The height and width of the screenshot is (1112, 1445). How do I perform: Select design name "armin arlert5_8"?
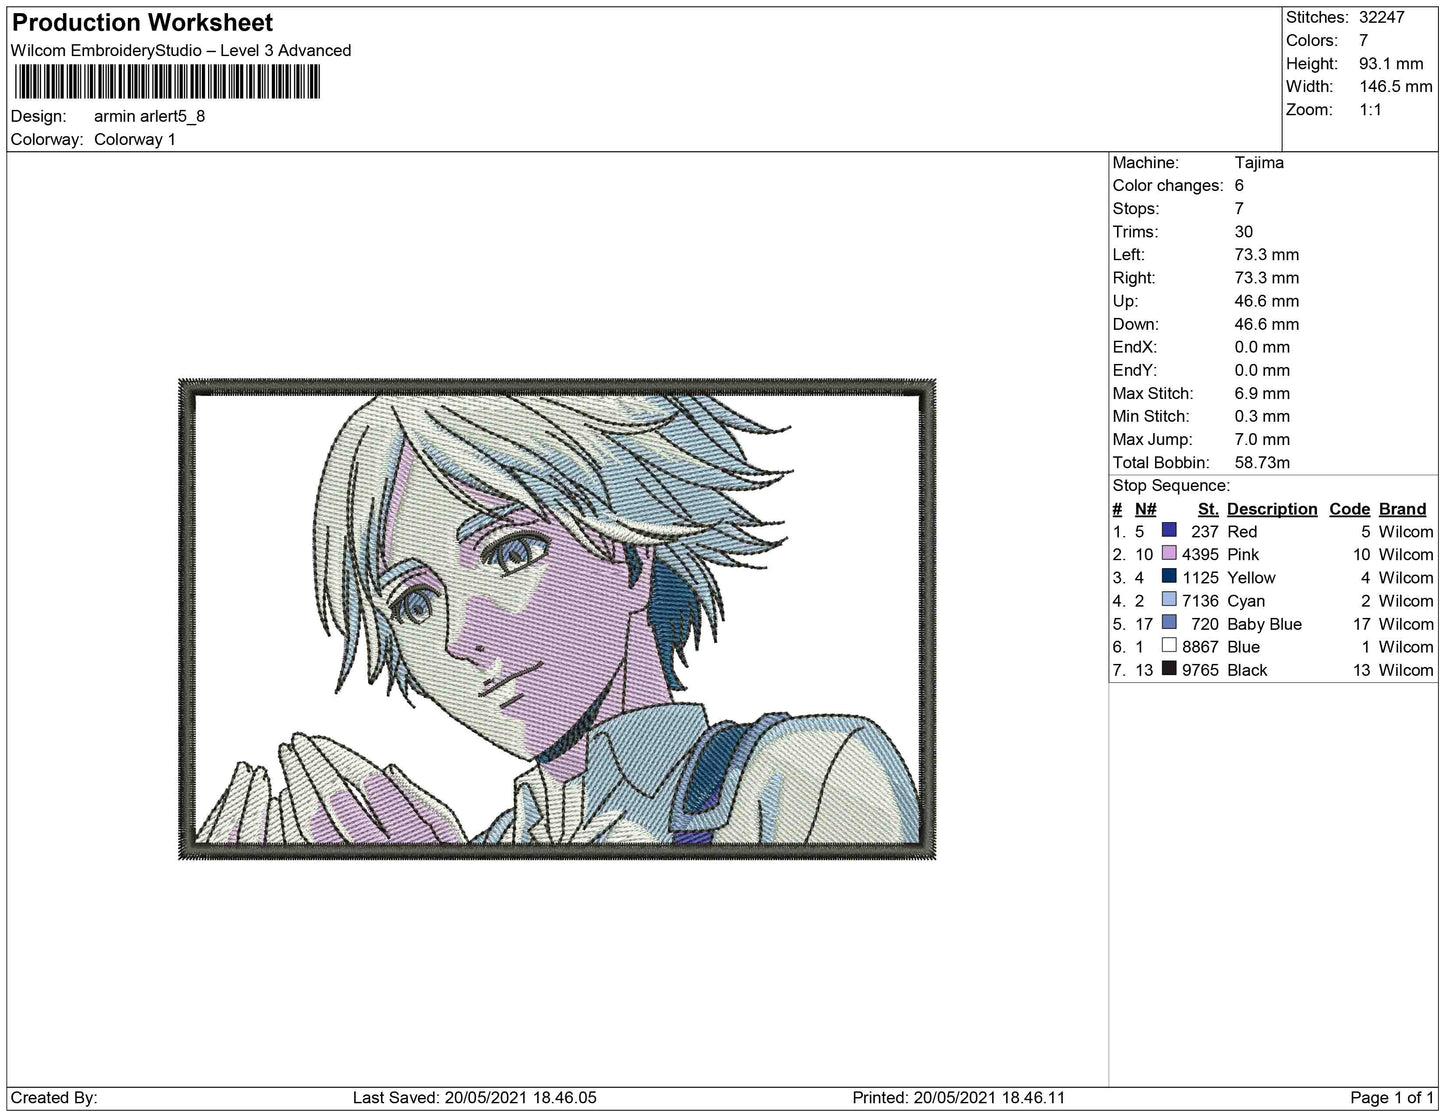149,116
